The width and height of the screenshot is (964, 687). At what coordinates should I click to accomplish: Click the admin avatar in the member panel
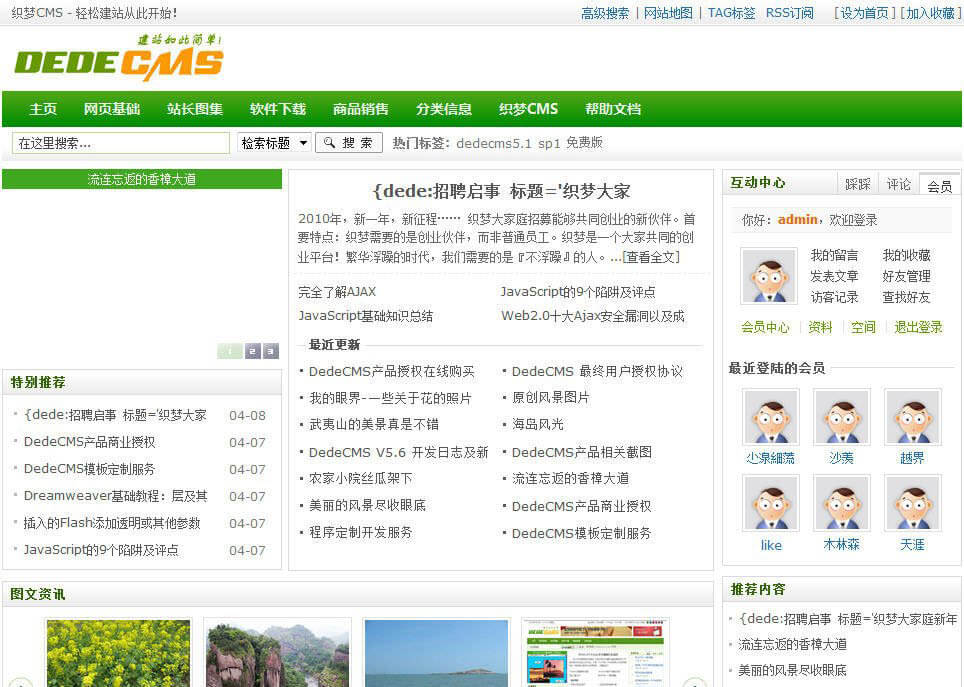(x=768, y=276)
